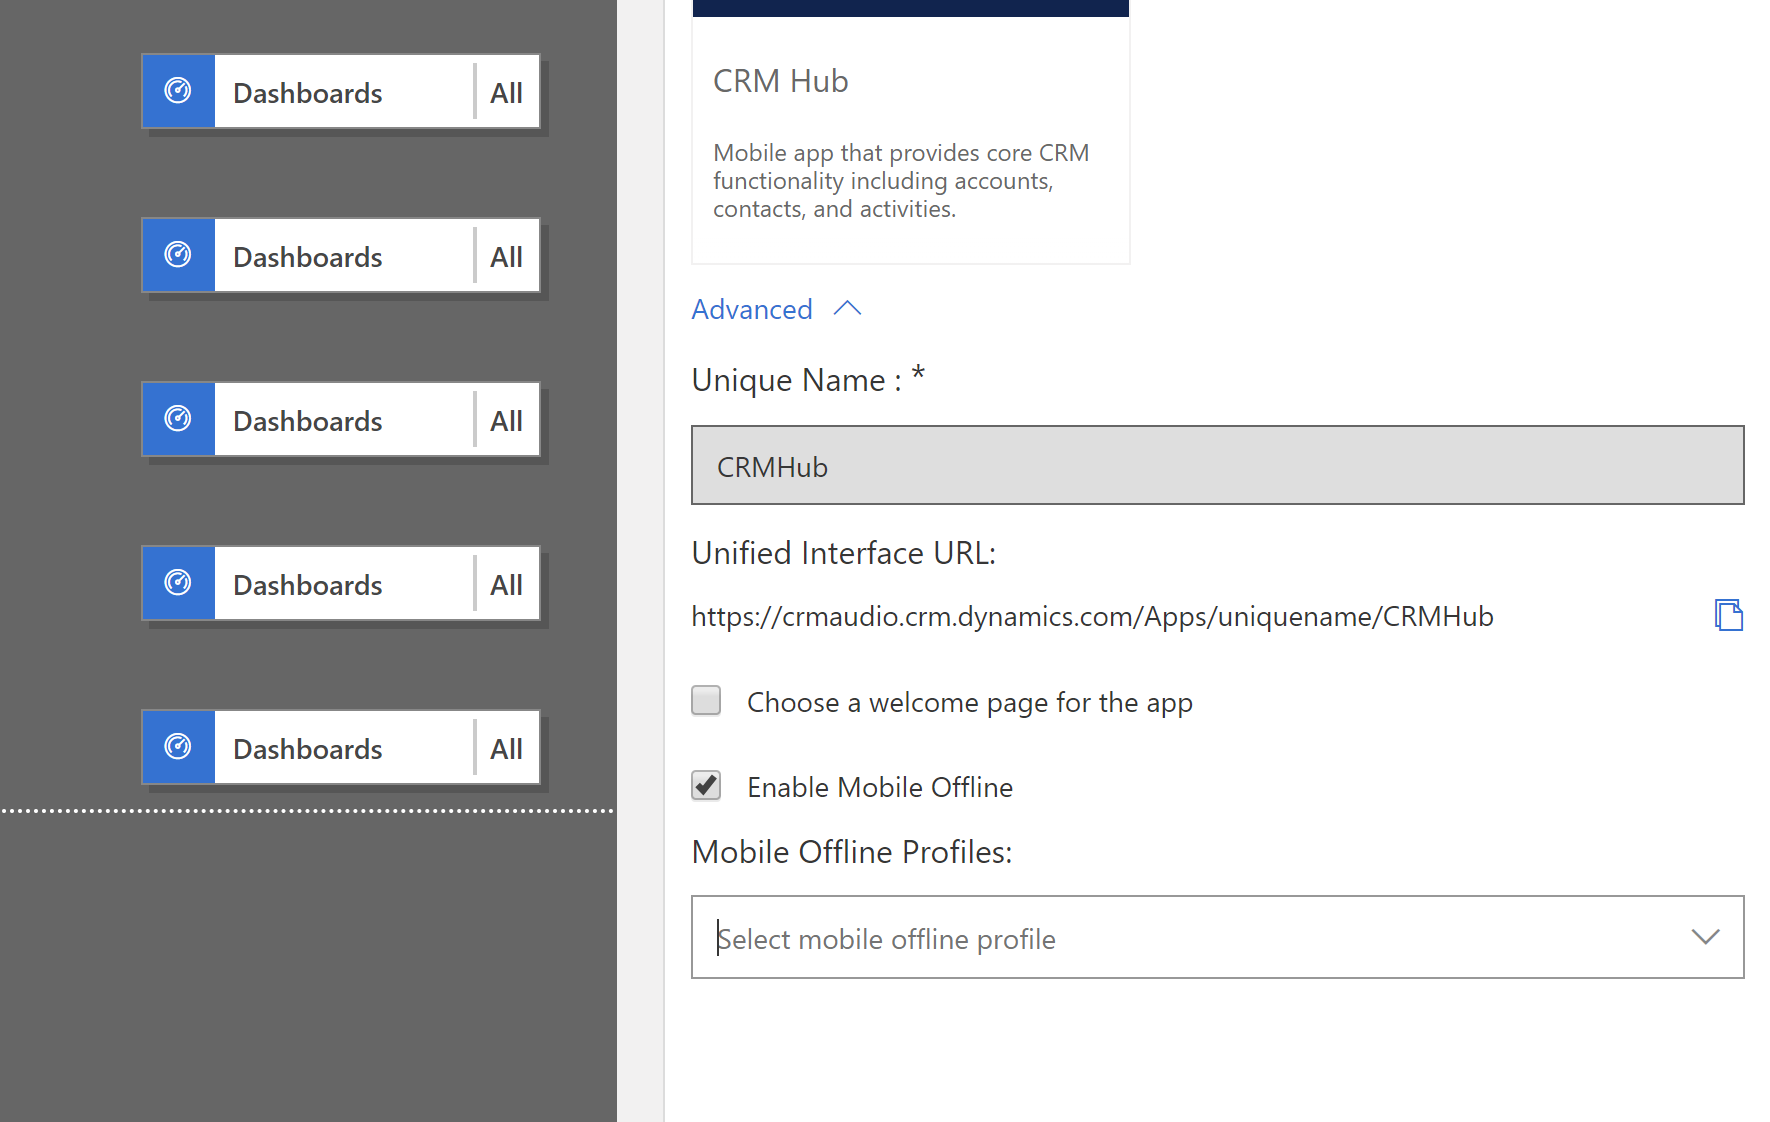
Task: Click the gauge icon on the second Dashboards tile
Action: point(178,255)
